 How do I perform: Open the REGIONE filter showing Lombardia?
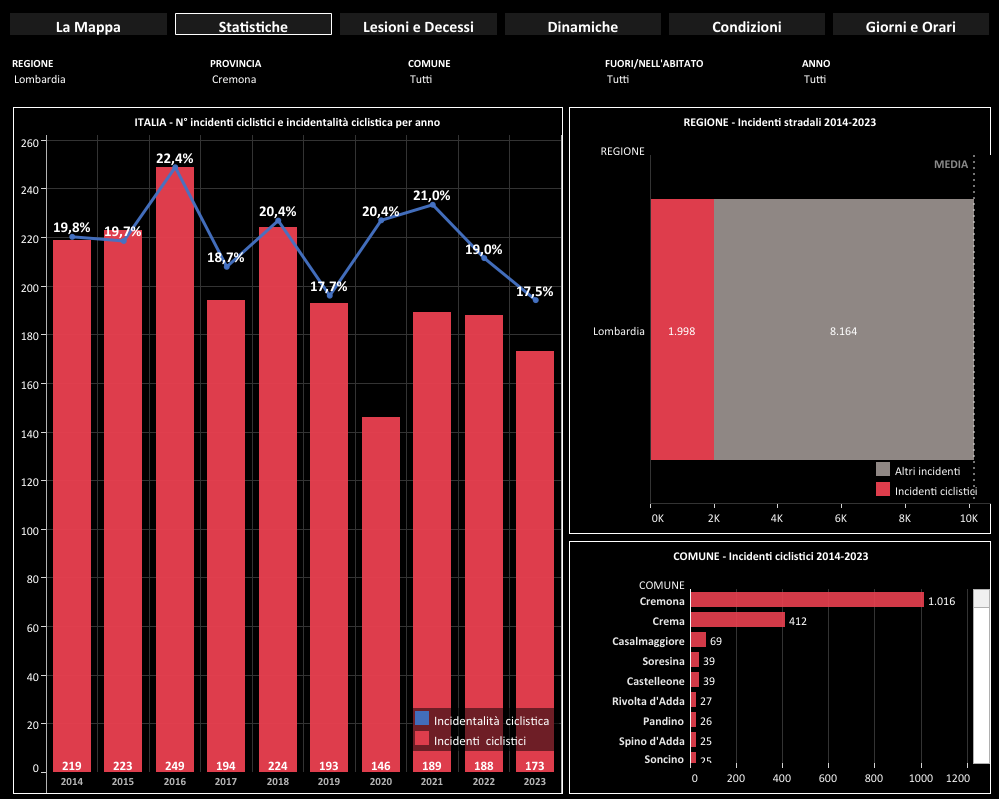(40, 79)
